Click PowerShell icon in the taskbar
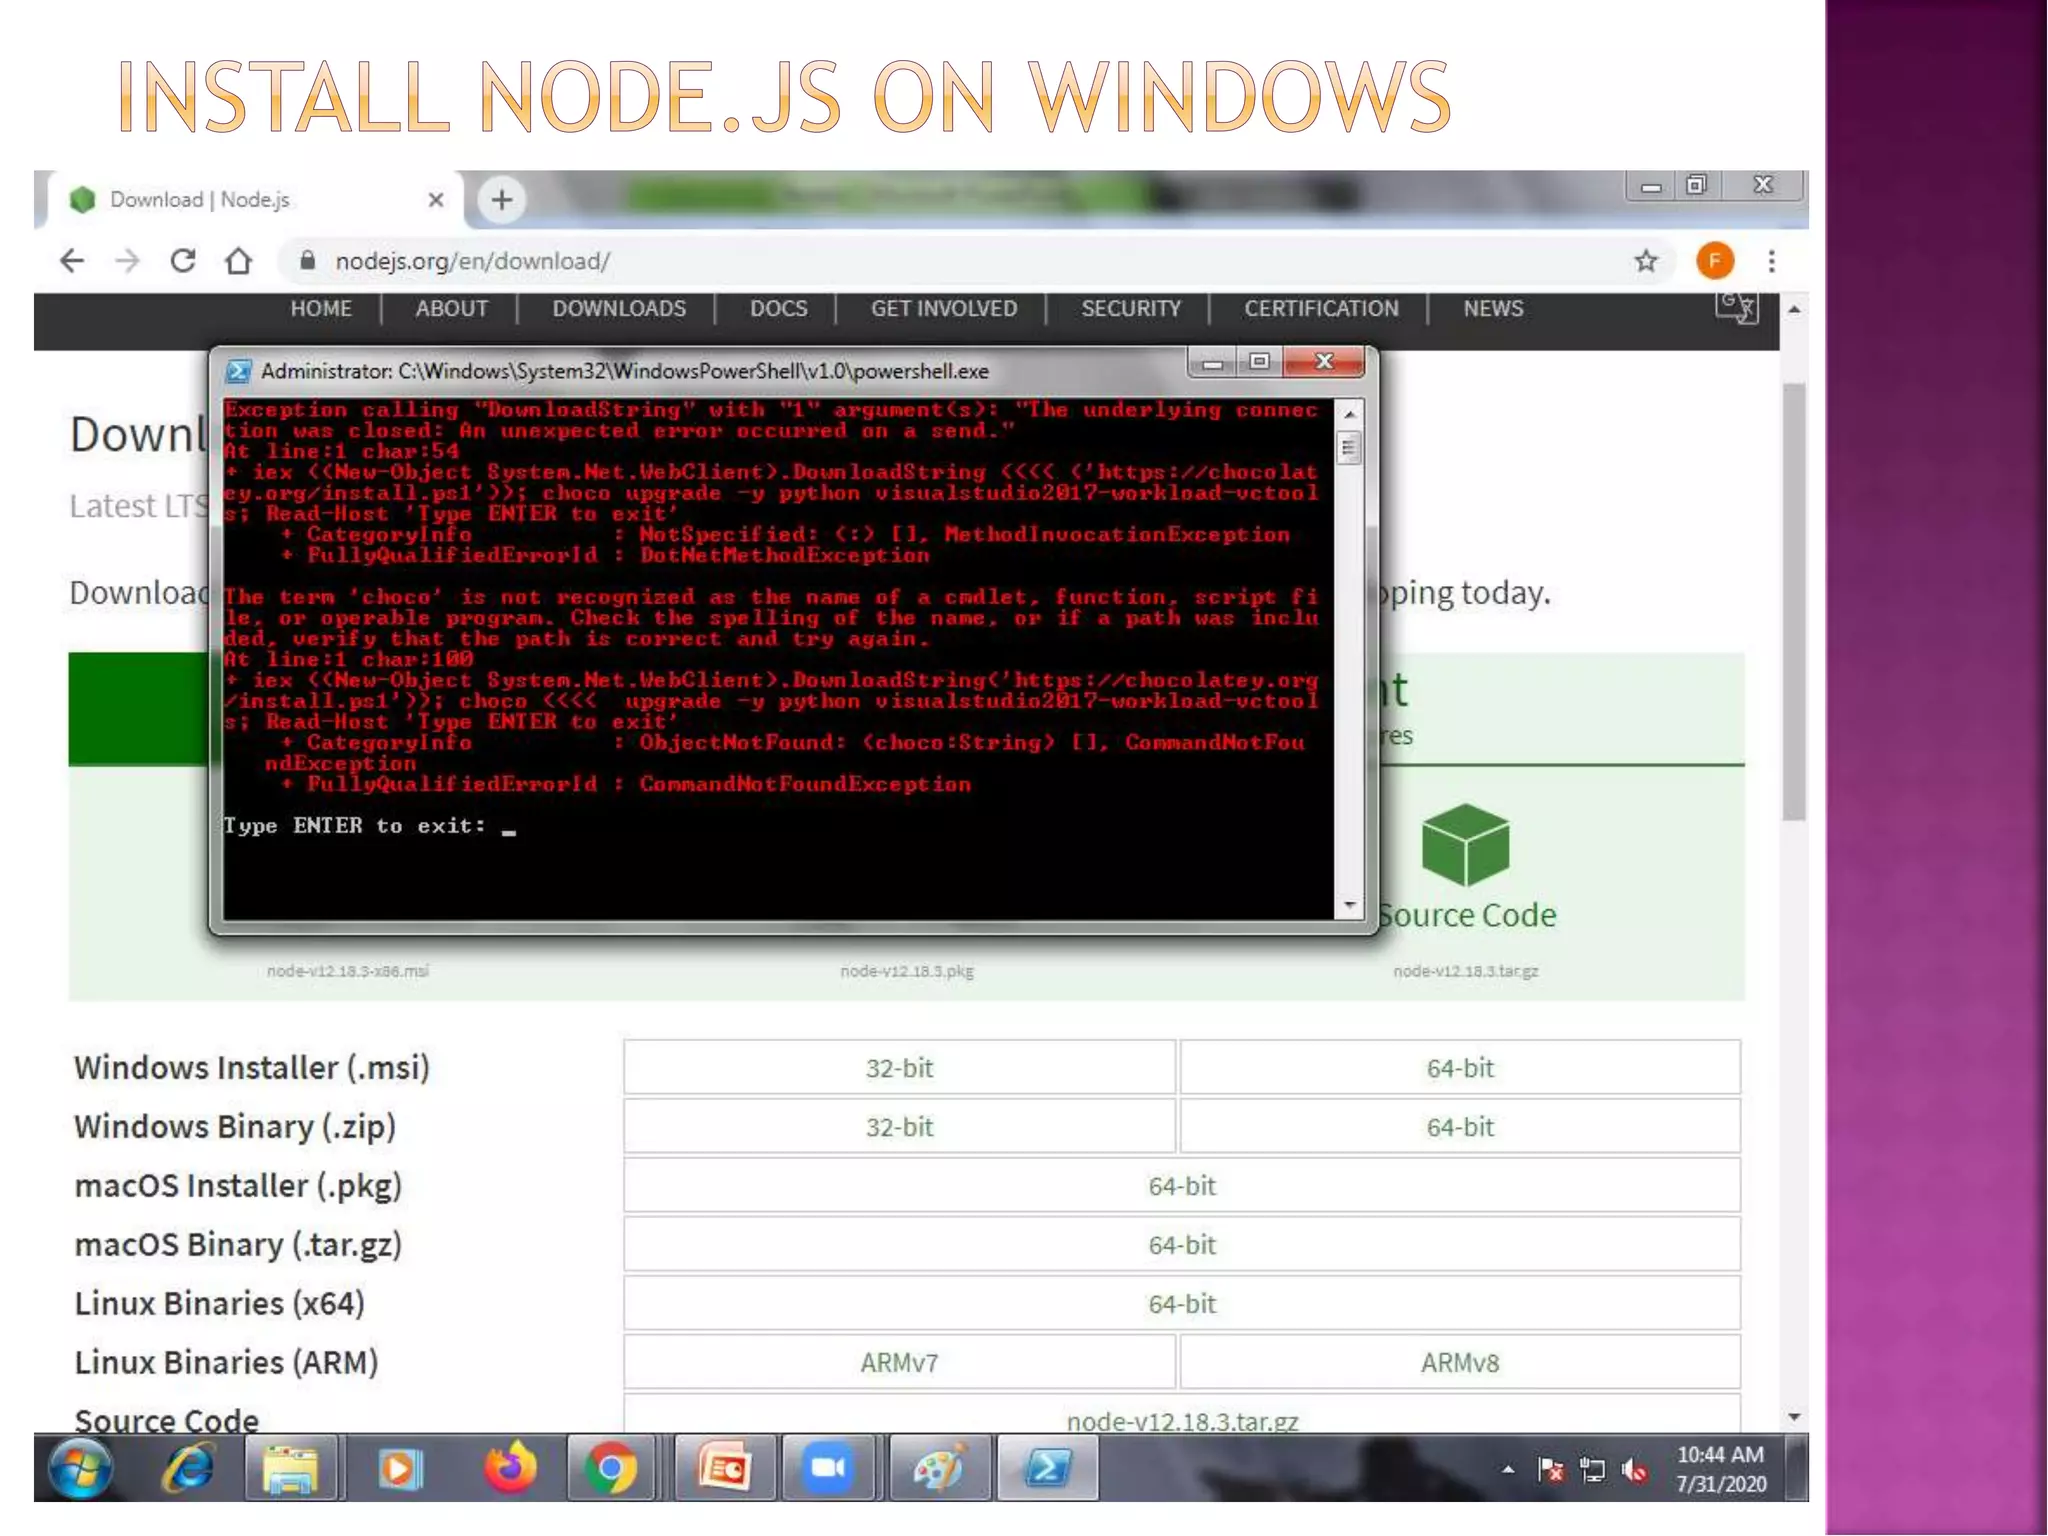The width and height of the screenshot is (2048, 1536). point(1046,1468)
